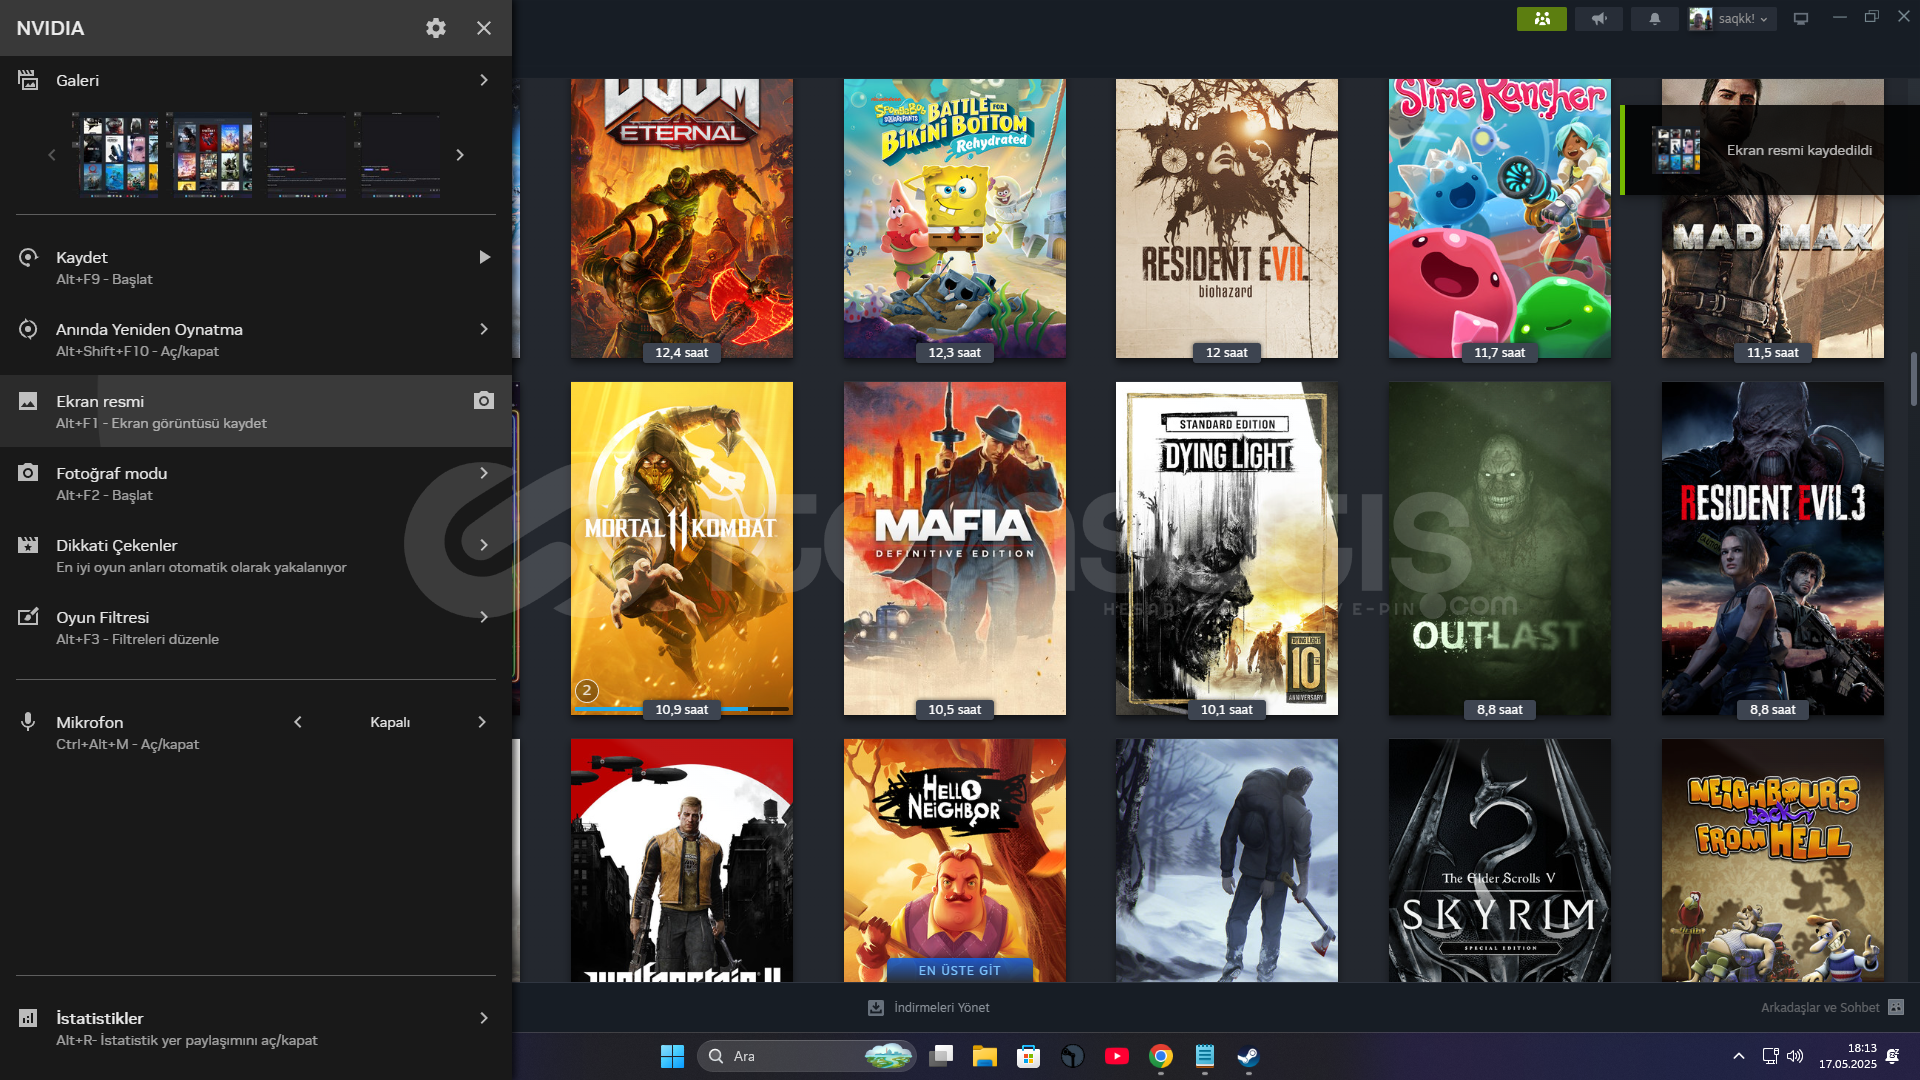
Task: Open Microsoft Store from taskbar
Action: click(x=1029, y=1056)
